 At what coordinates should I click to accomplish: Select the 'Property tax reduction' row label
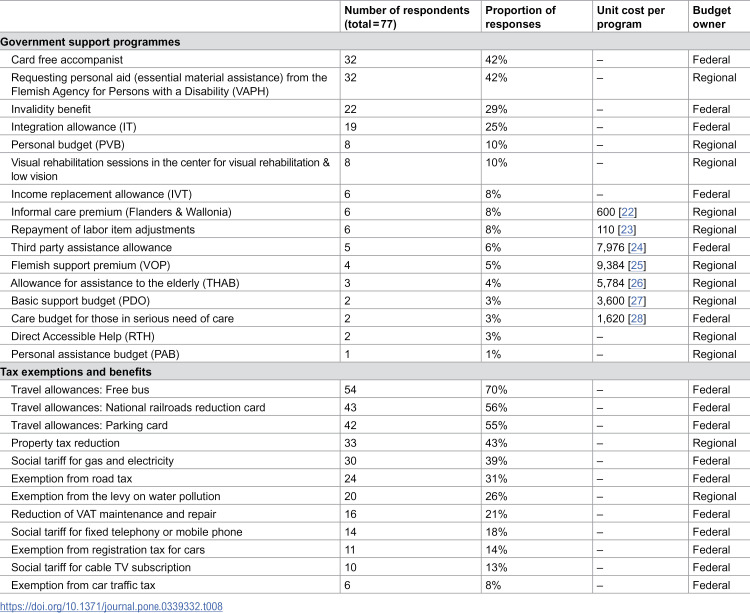point(65,443)
